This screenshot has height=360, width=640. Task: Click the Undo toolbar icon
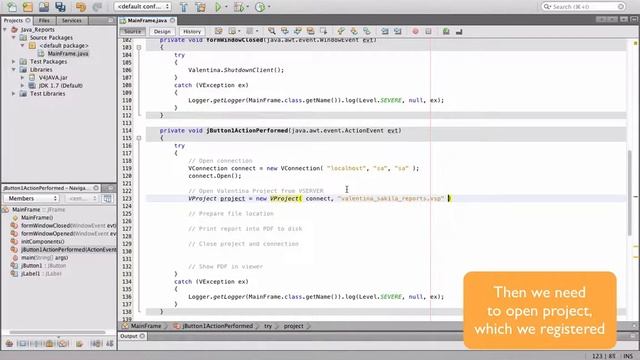click(x=81, y=7)
